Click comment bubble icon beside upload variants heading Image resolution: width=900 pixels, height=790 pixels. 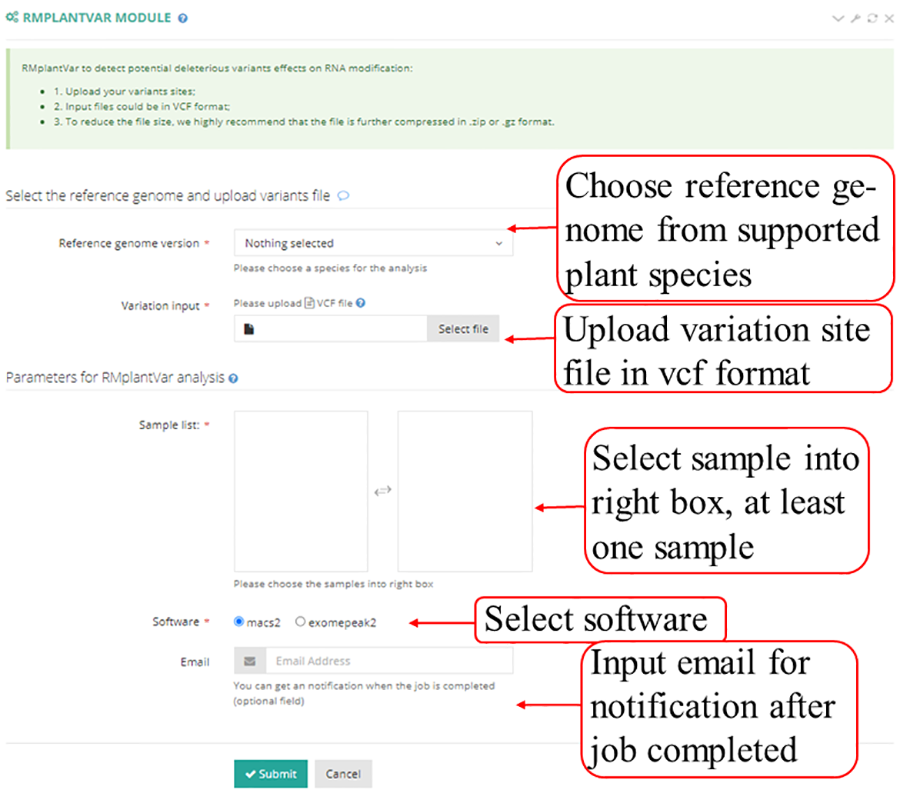(x=343, y=196)
